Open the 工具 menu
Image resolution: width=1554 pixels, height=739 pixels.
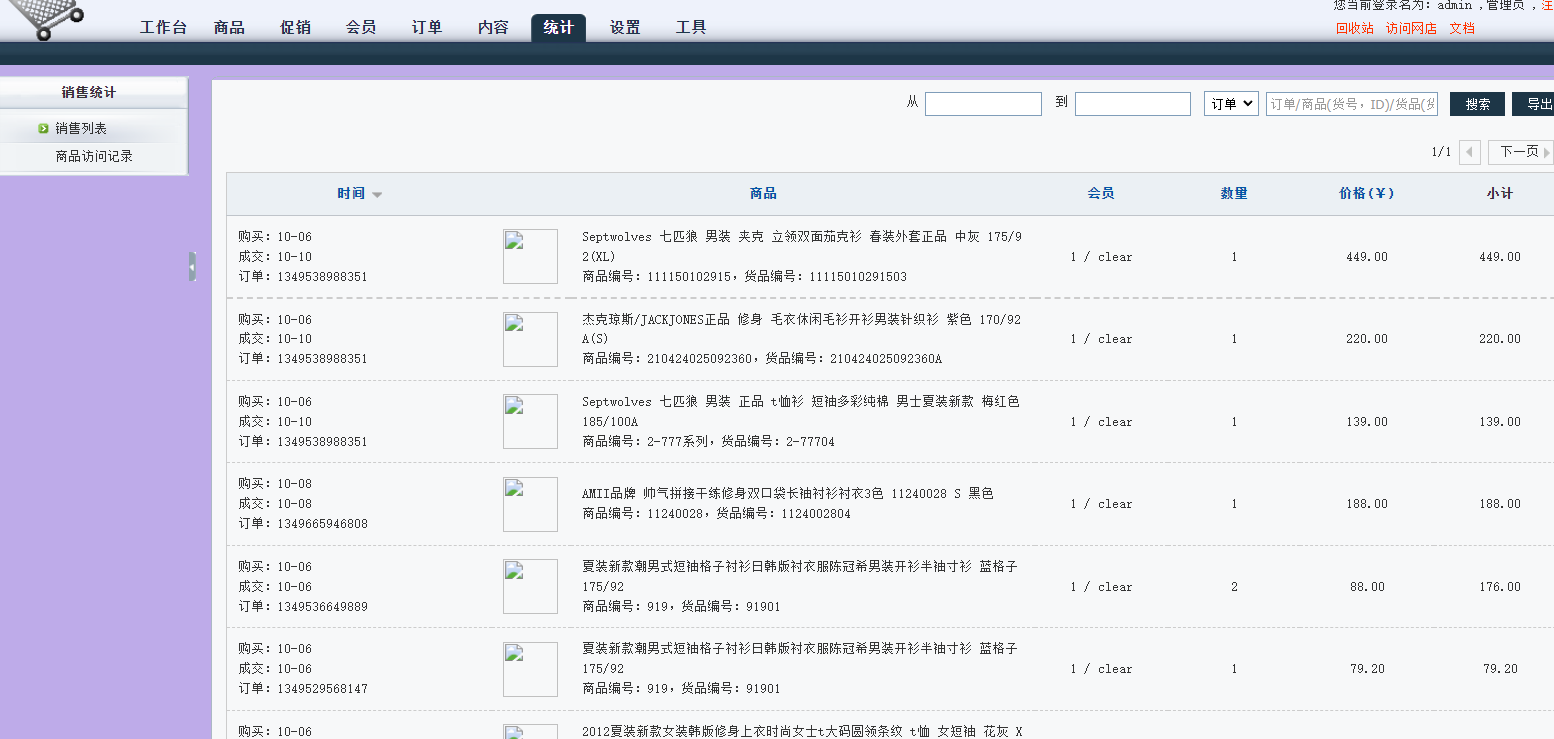click(x=691, y=27)
